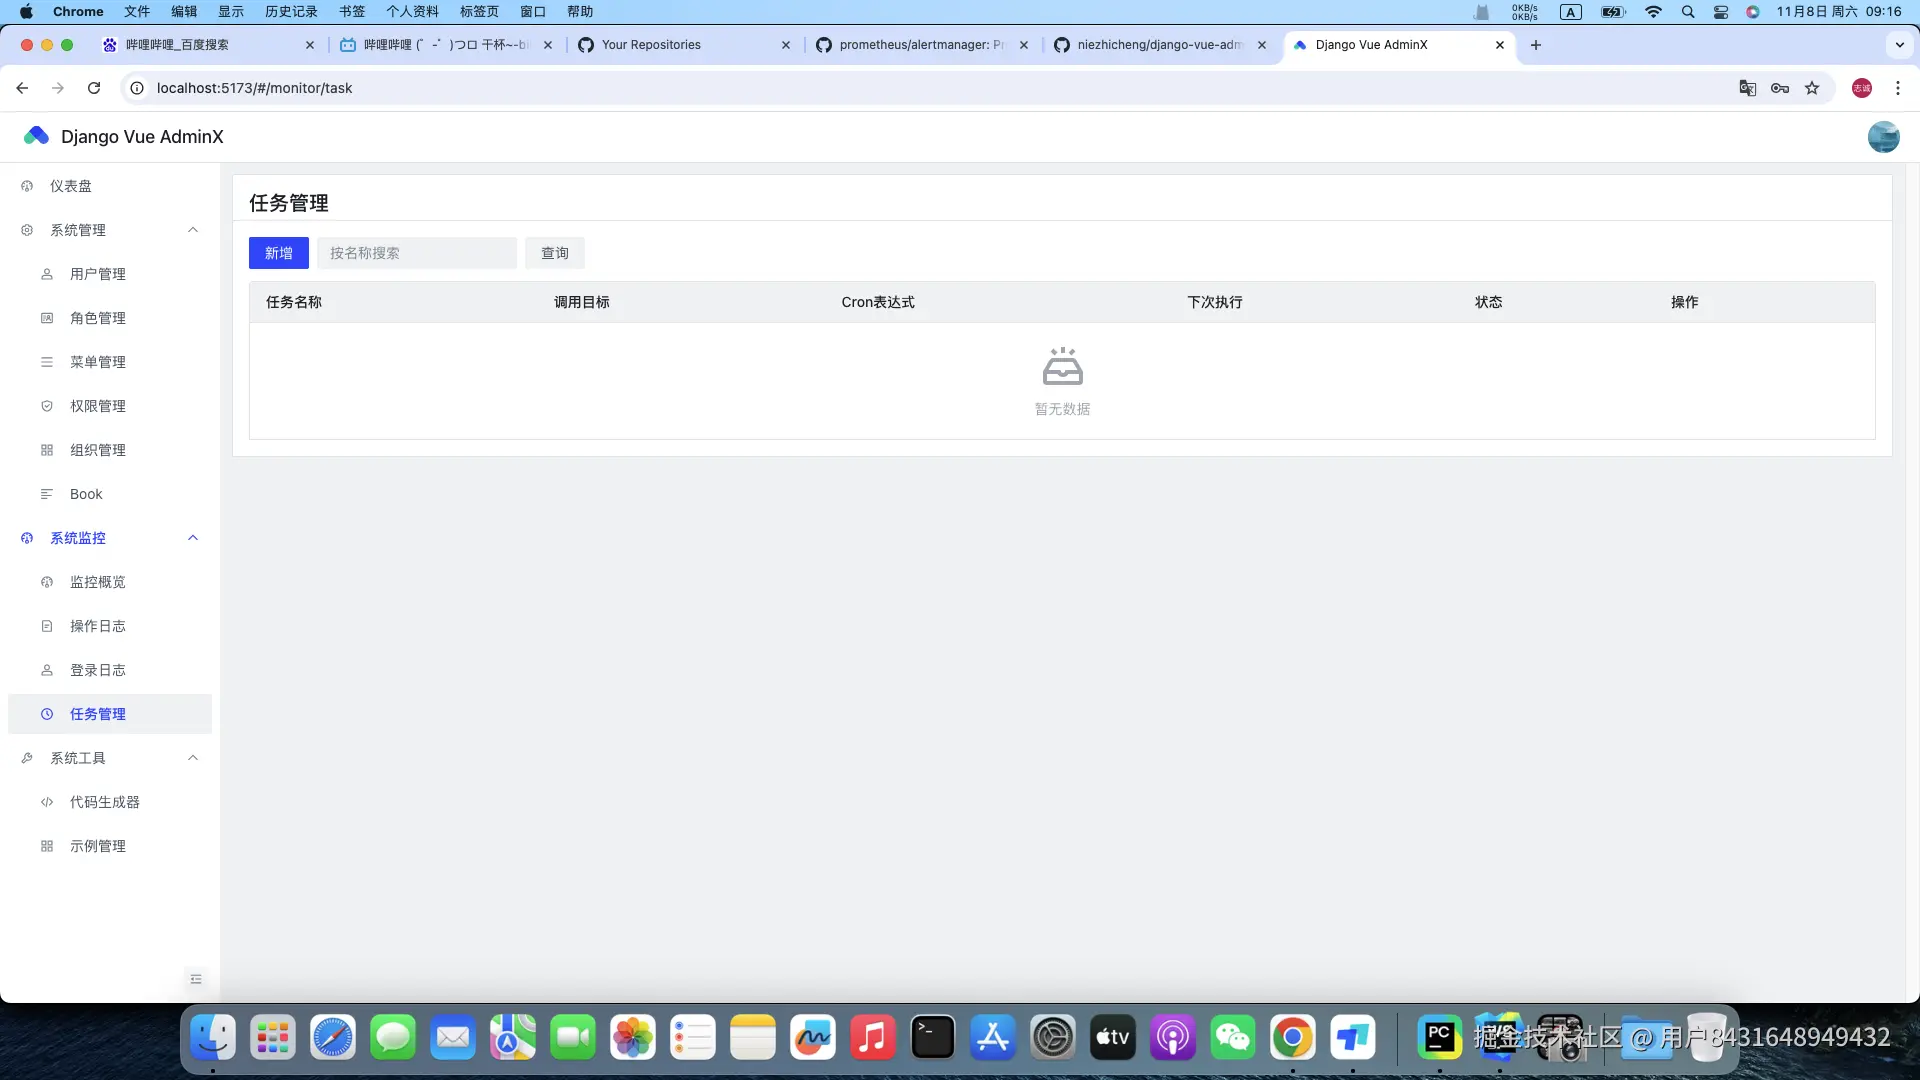
Task: Open 角色管理 in sidebar
Action: (98, 318)
